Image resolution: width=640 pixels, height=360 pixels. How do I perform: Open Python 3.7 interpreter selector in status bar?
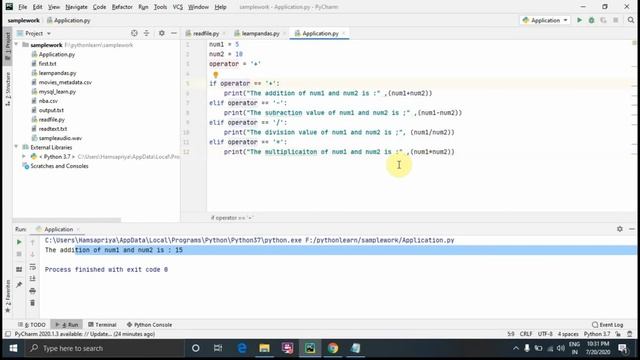[597, 334]
